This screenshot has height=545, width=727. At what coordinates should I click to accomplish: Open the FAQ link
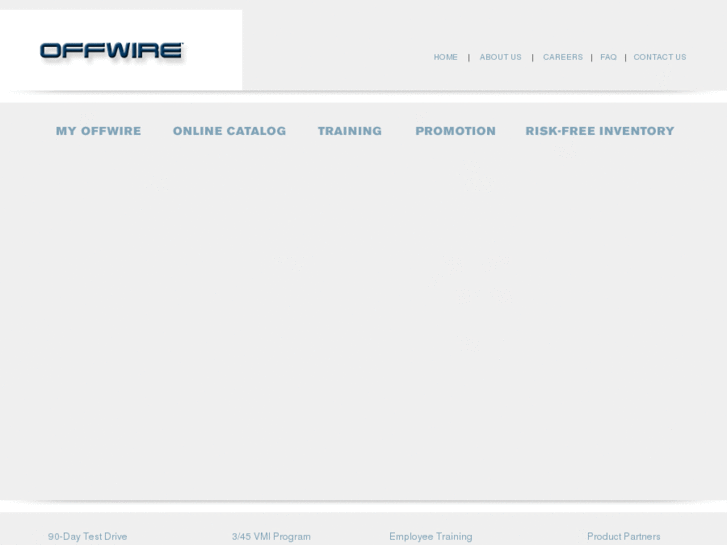[x=608, y=57]
